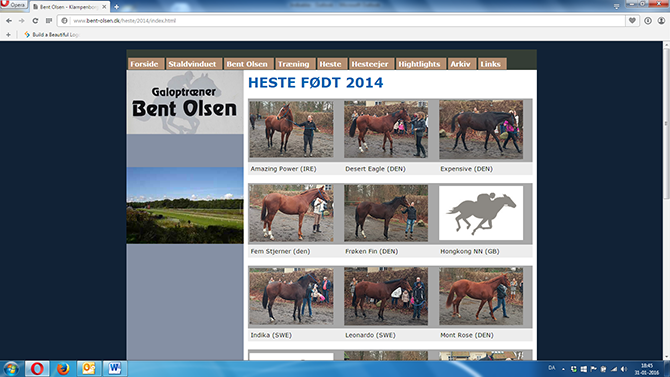Reload the current page

click(35, 21)
